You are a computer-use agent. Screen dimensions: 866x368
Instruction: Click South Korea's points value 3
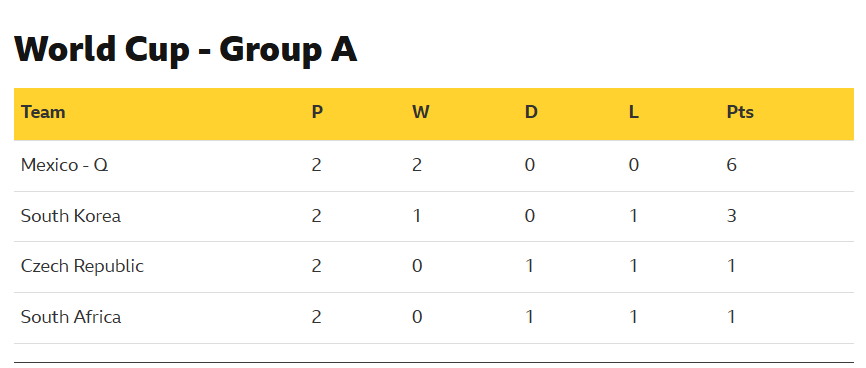coord(732,216)
